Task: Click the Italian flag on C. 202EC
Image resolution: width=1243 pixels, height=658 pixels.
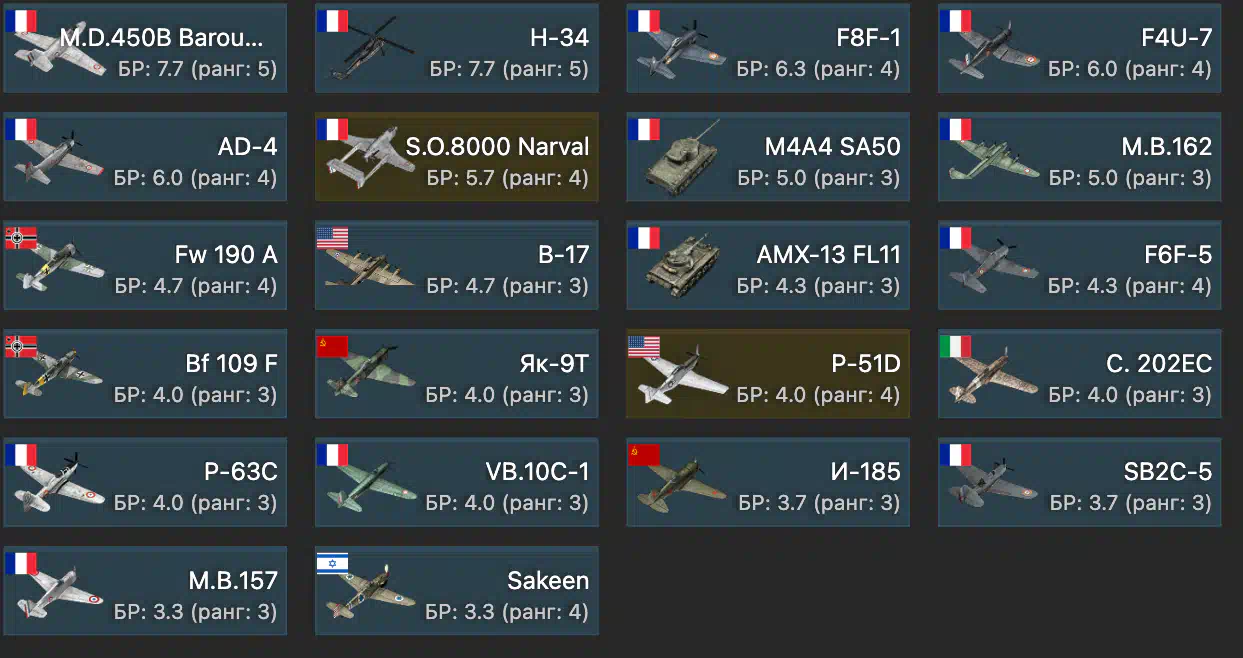Action: (956, 347)
